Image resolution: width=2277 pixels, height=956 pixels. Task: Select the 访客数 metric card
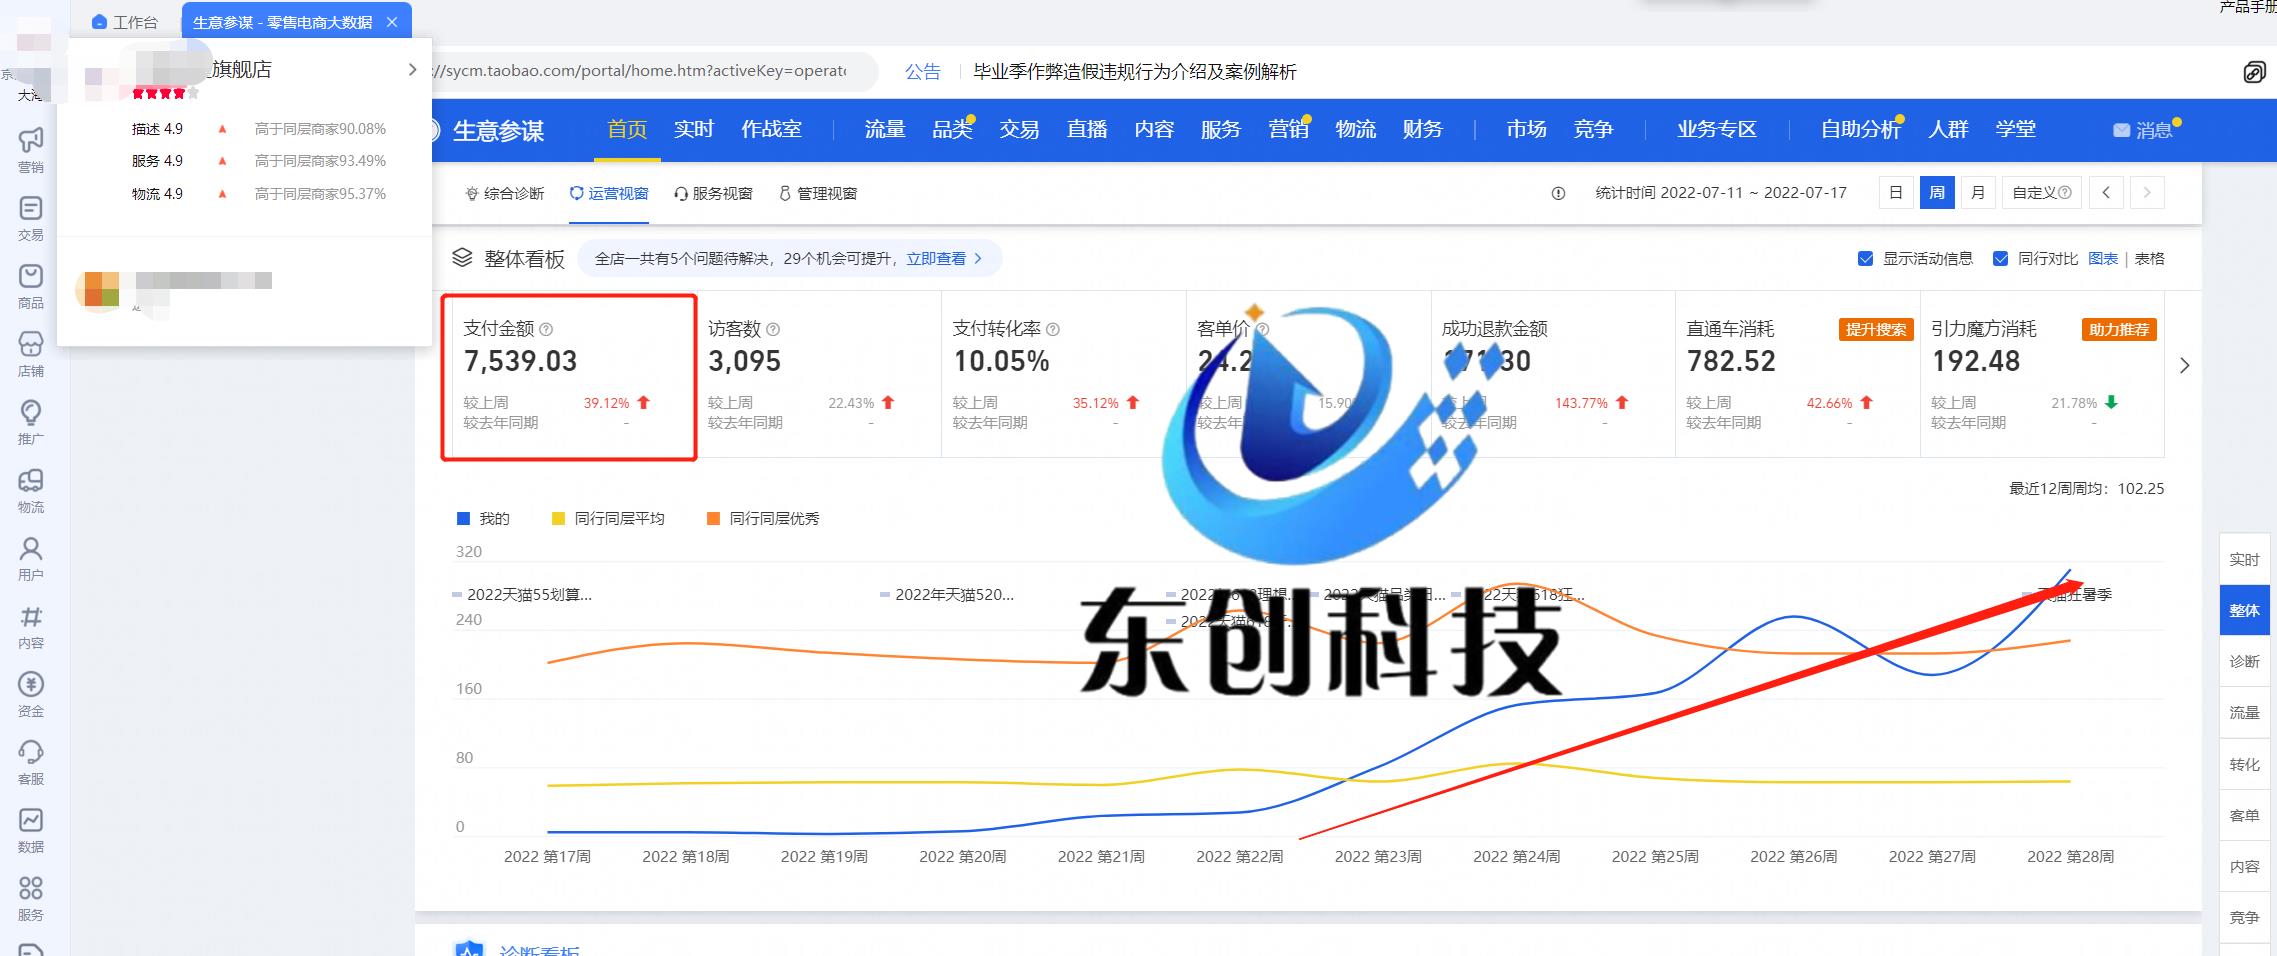click(818, 375)
